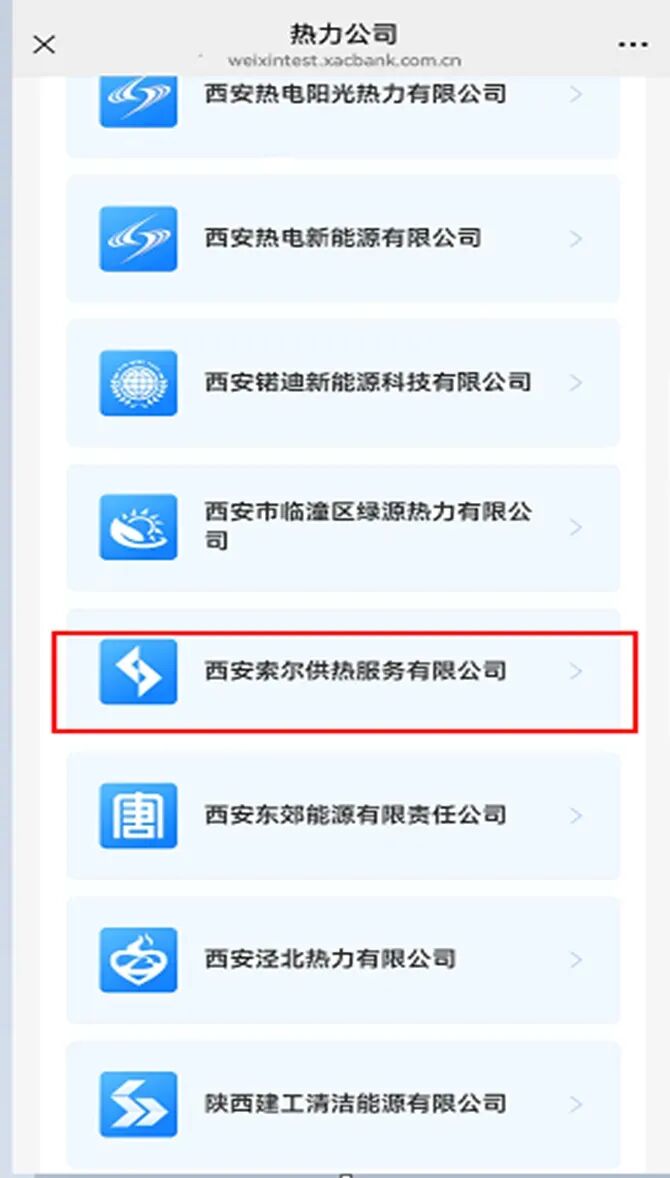Choose 西安泾北热力有限公司 from the list

click(343, 960)
